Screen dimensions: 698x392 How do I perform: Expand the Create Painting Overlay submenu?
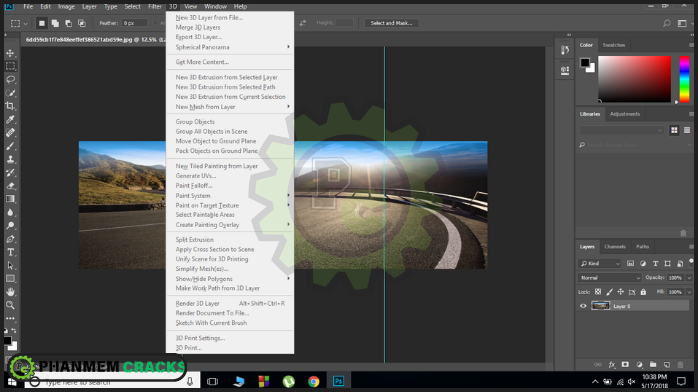click(230, 225)
